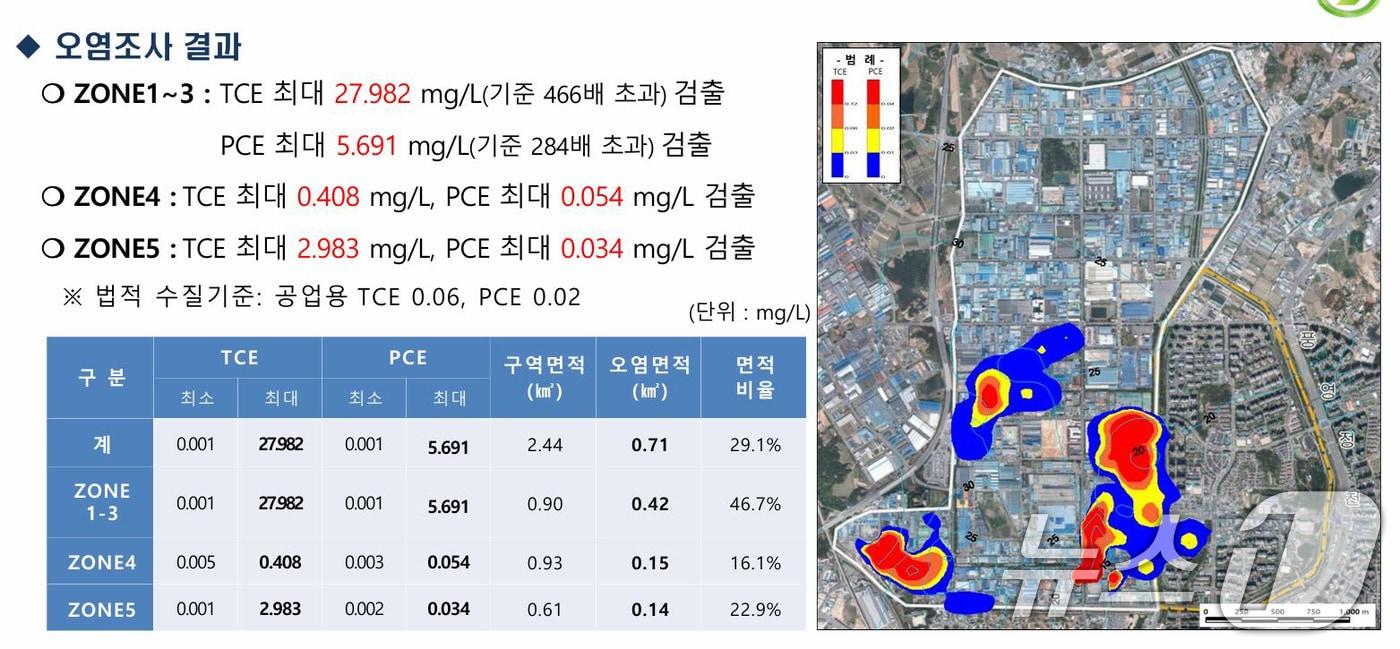Select the 구 분 header cell
The height and width of the screenshot is (649, 1400).
pos(99,376)
